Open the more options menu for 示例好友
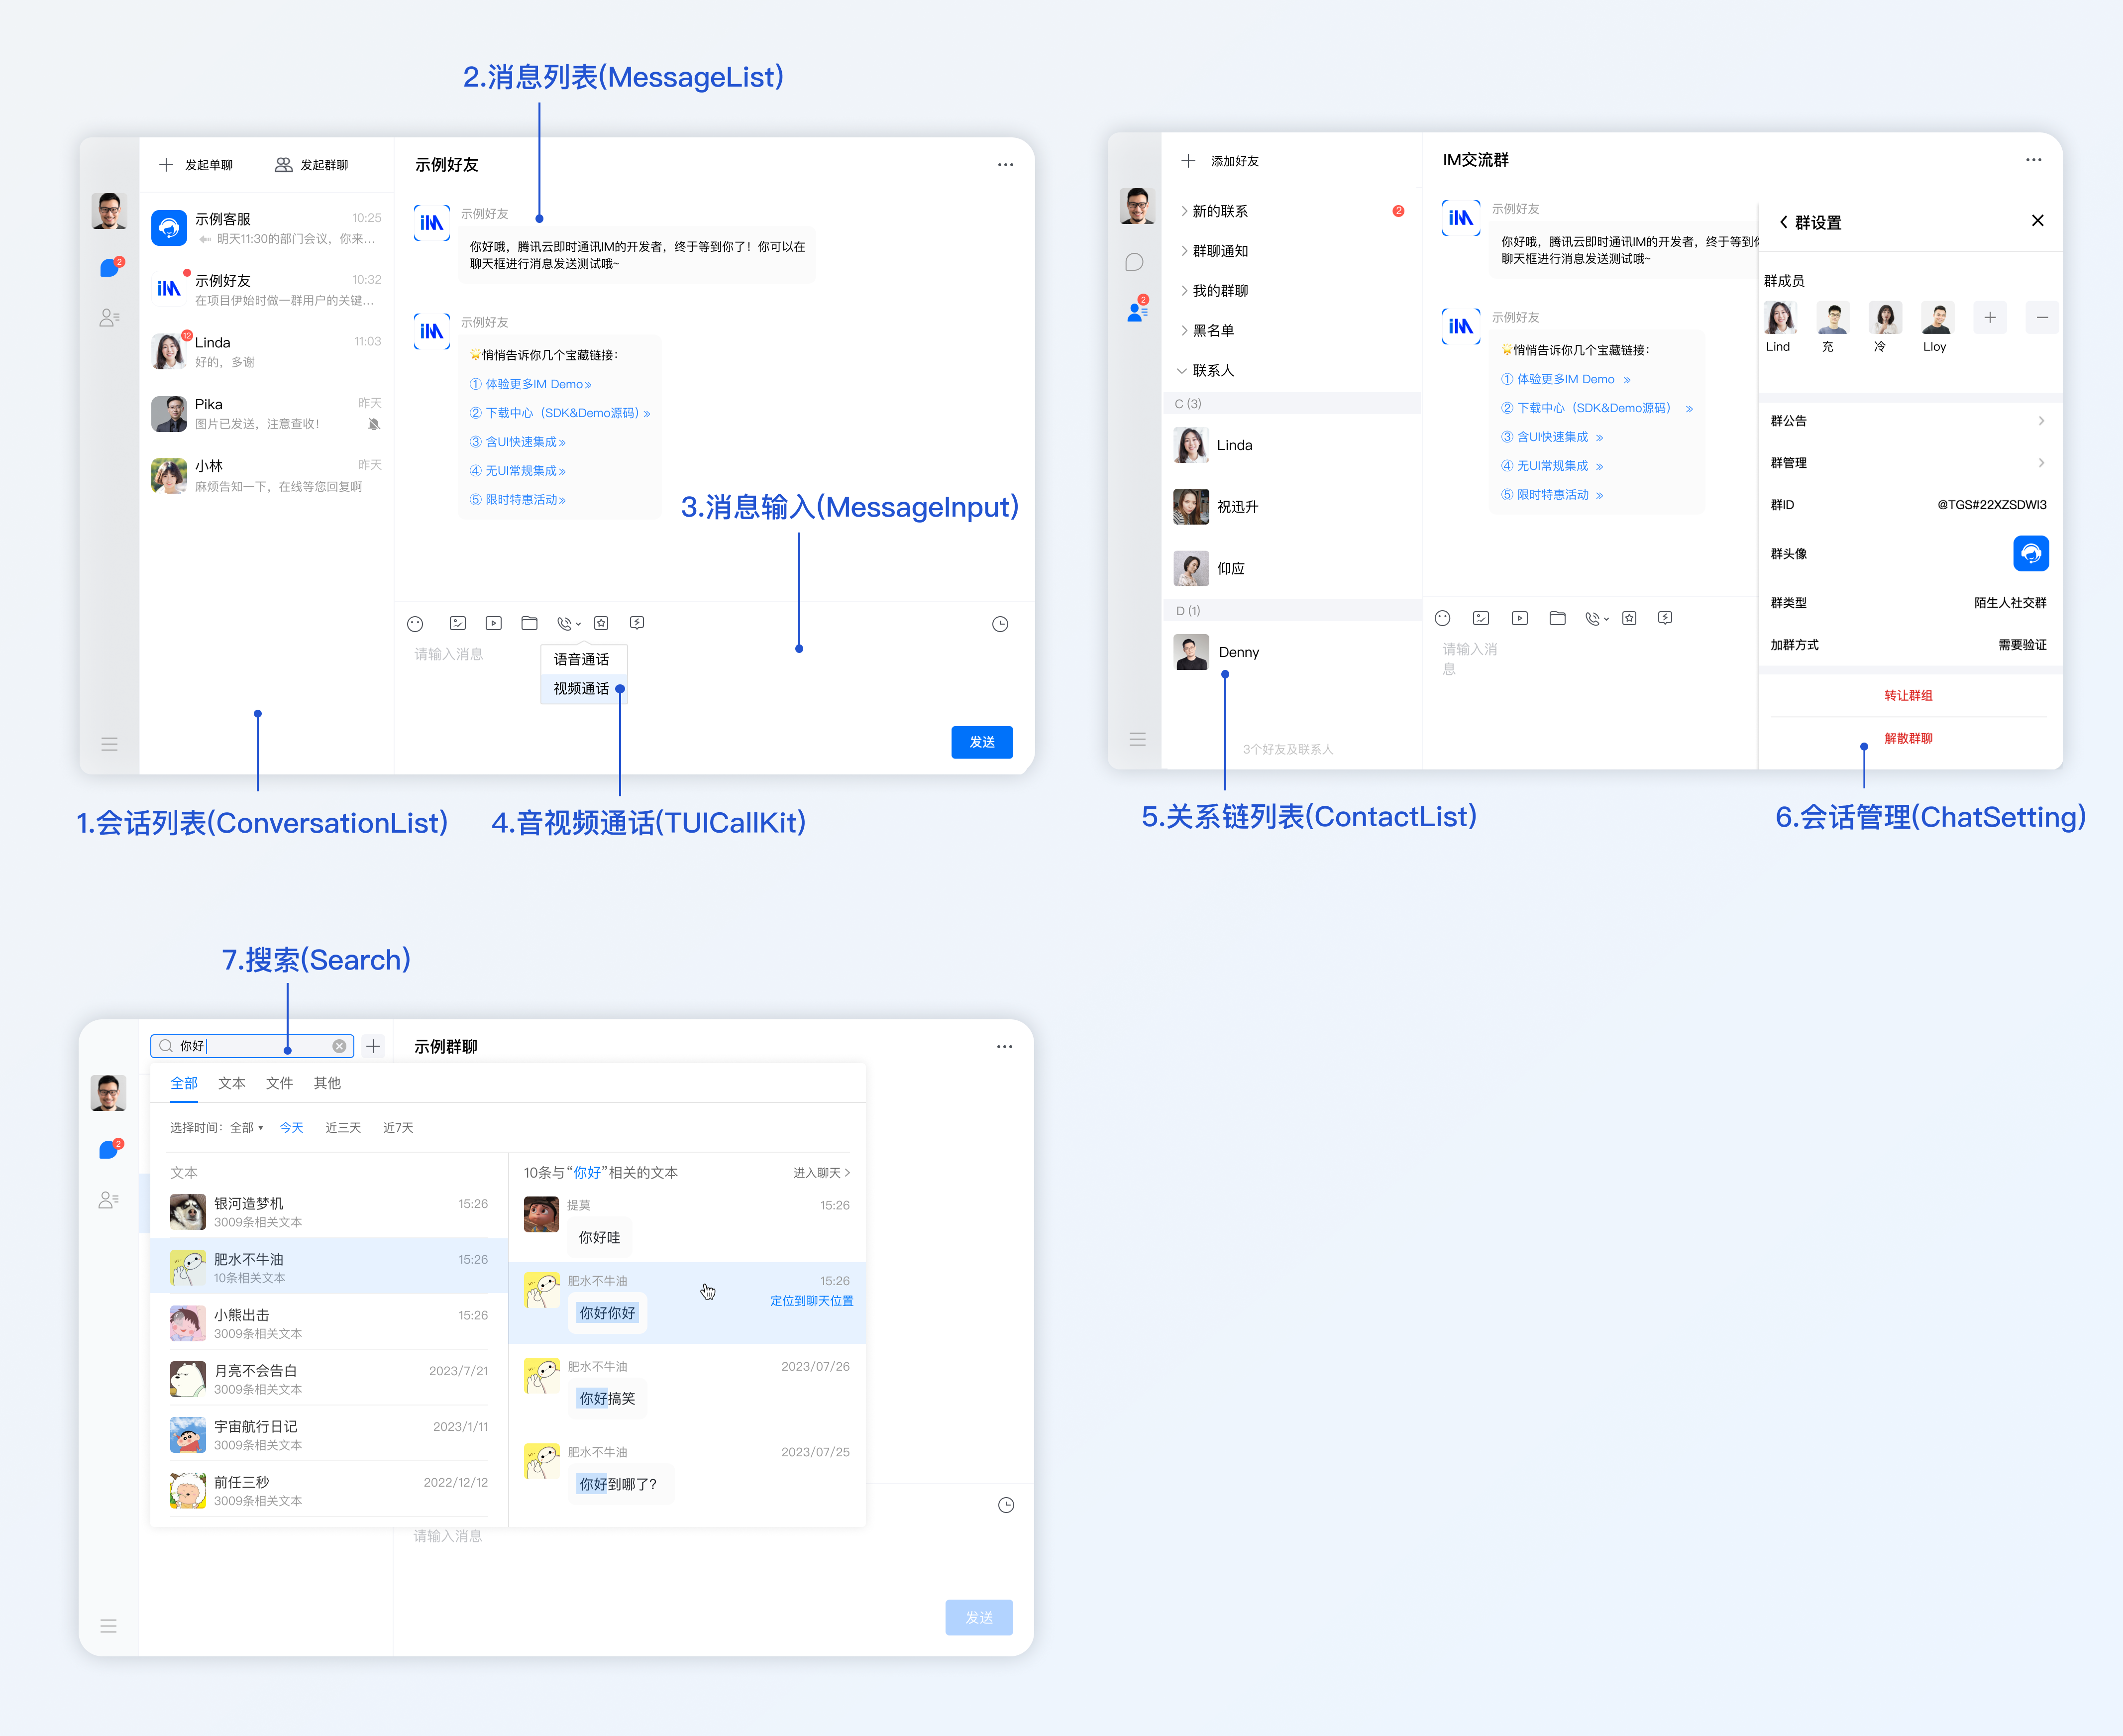Image resolution: width=2123 pixels, height=1736 pixels. (x=1005, y=165)
